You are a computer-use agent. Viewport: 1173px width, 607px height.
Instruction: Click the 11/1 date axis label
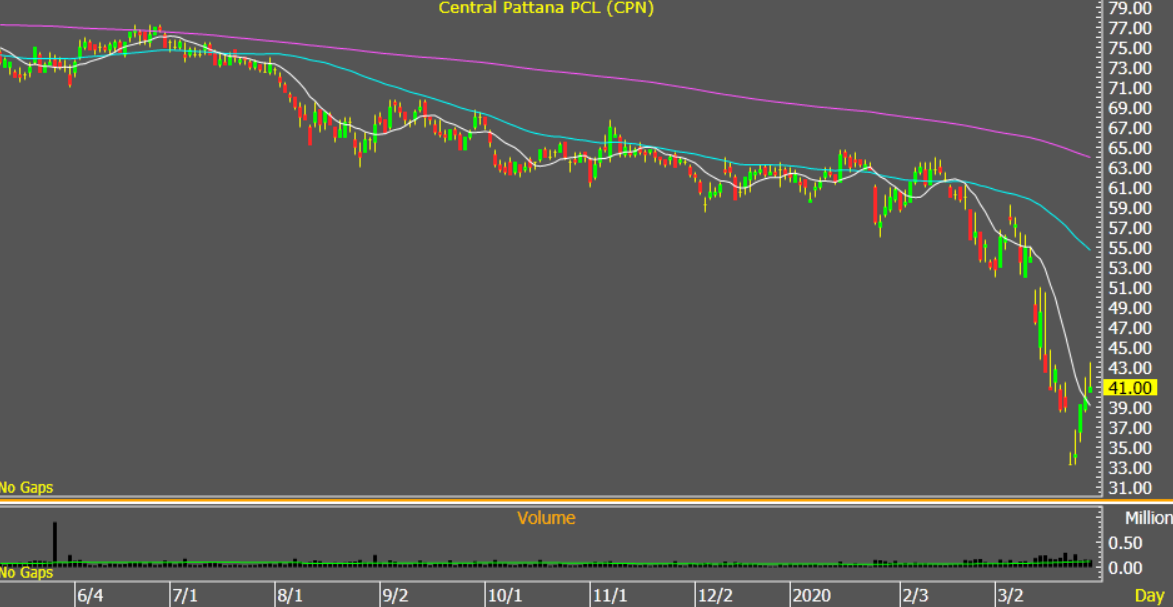click(x=610, y=596)
